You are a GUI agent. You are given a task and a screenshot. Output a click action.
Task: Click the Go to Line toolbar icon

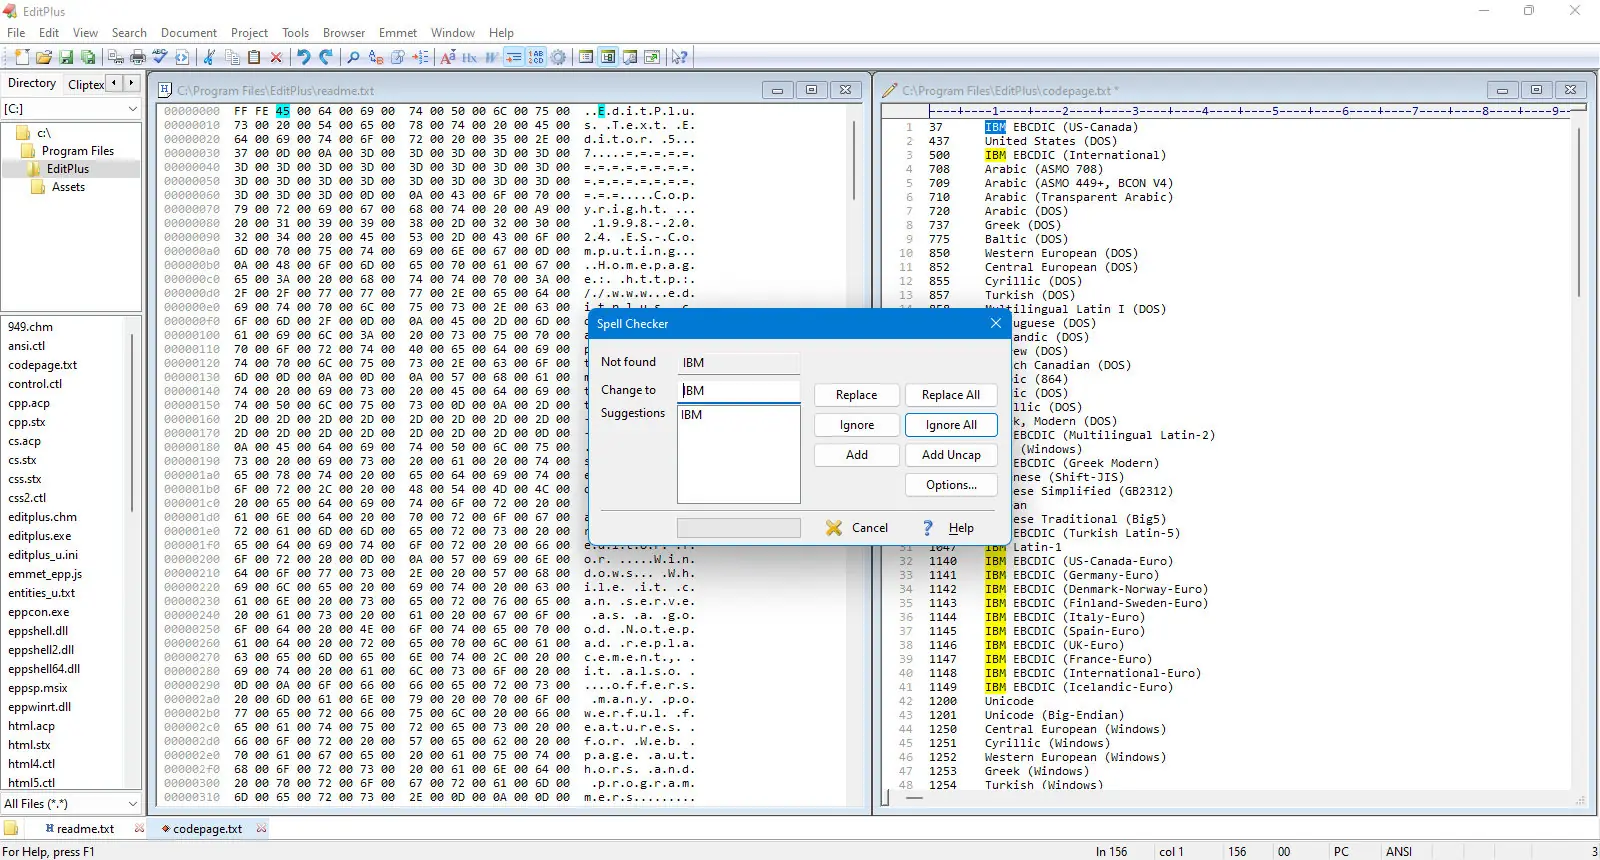[x=420, y=57]
